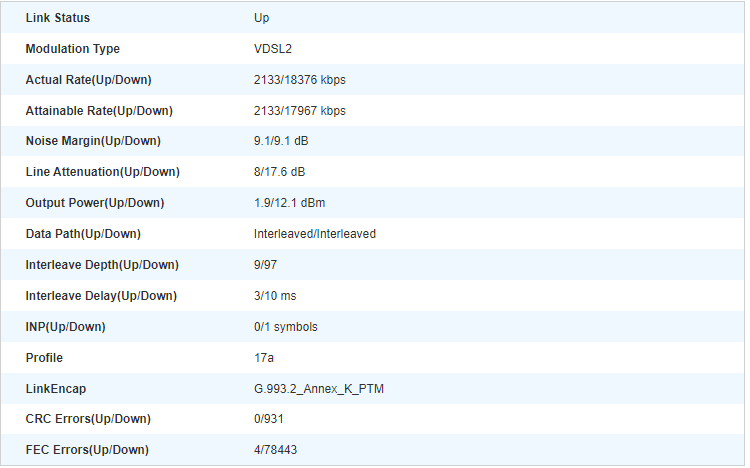Screen dimensions: 750x468
Task: Select the Modulation Type VDSL2 value
Action: (x=273, y=49)
